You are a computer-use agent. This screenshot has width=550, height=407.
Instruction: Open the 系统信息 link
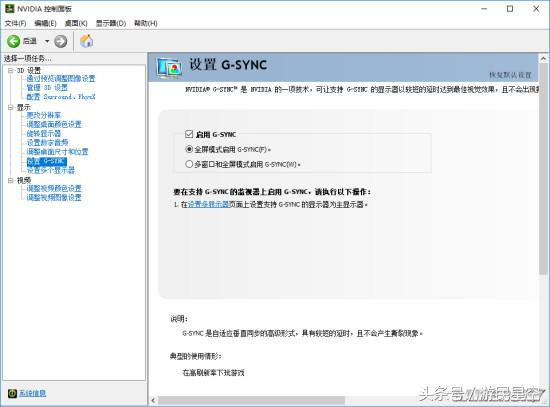pos(32,393)
